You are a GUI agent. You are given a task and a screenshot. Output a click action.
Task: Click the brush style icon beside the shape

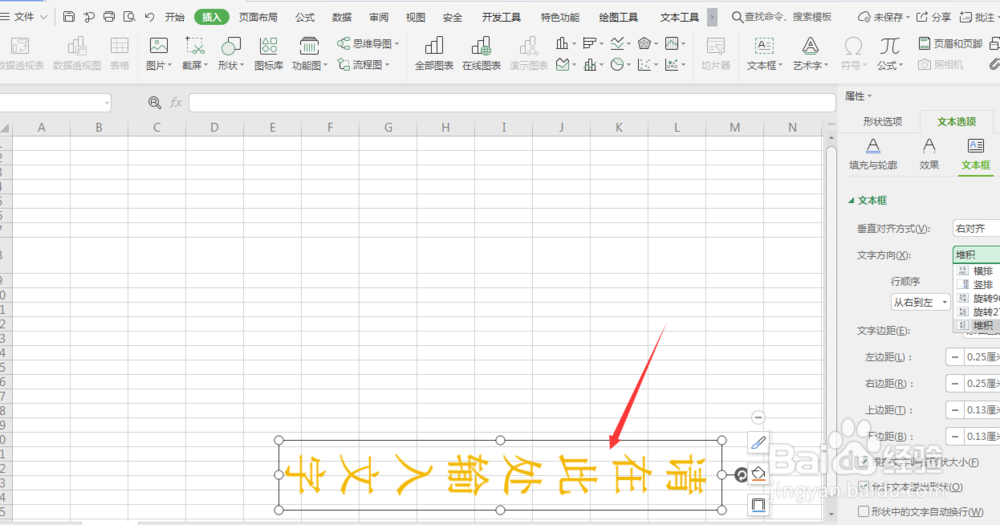758,443
